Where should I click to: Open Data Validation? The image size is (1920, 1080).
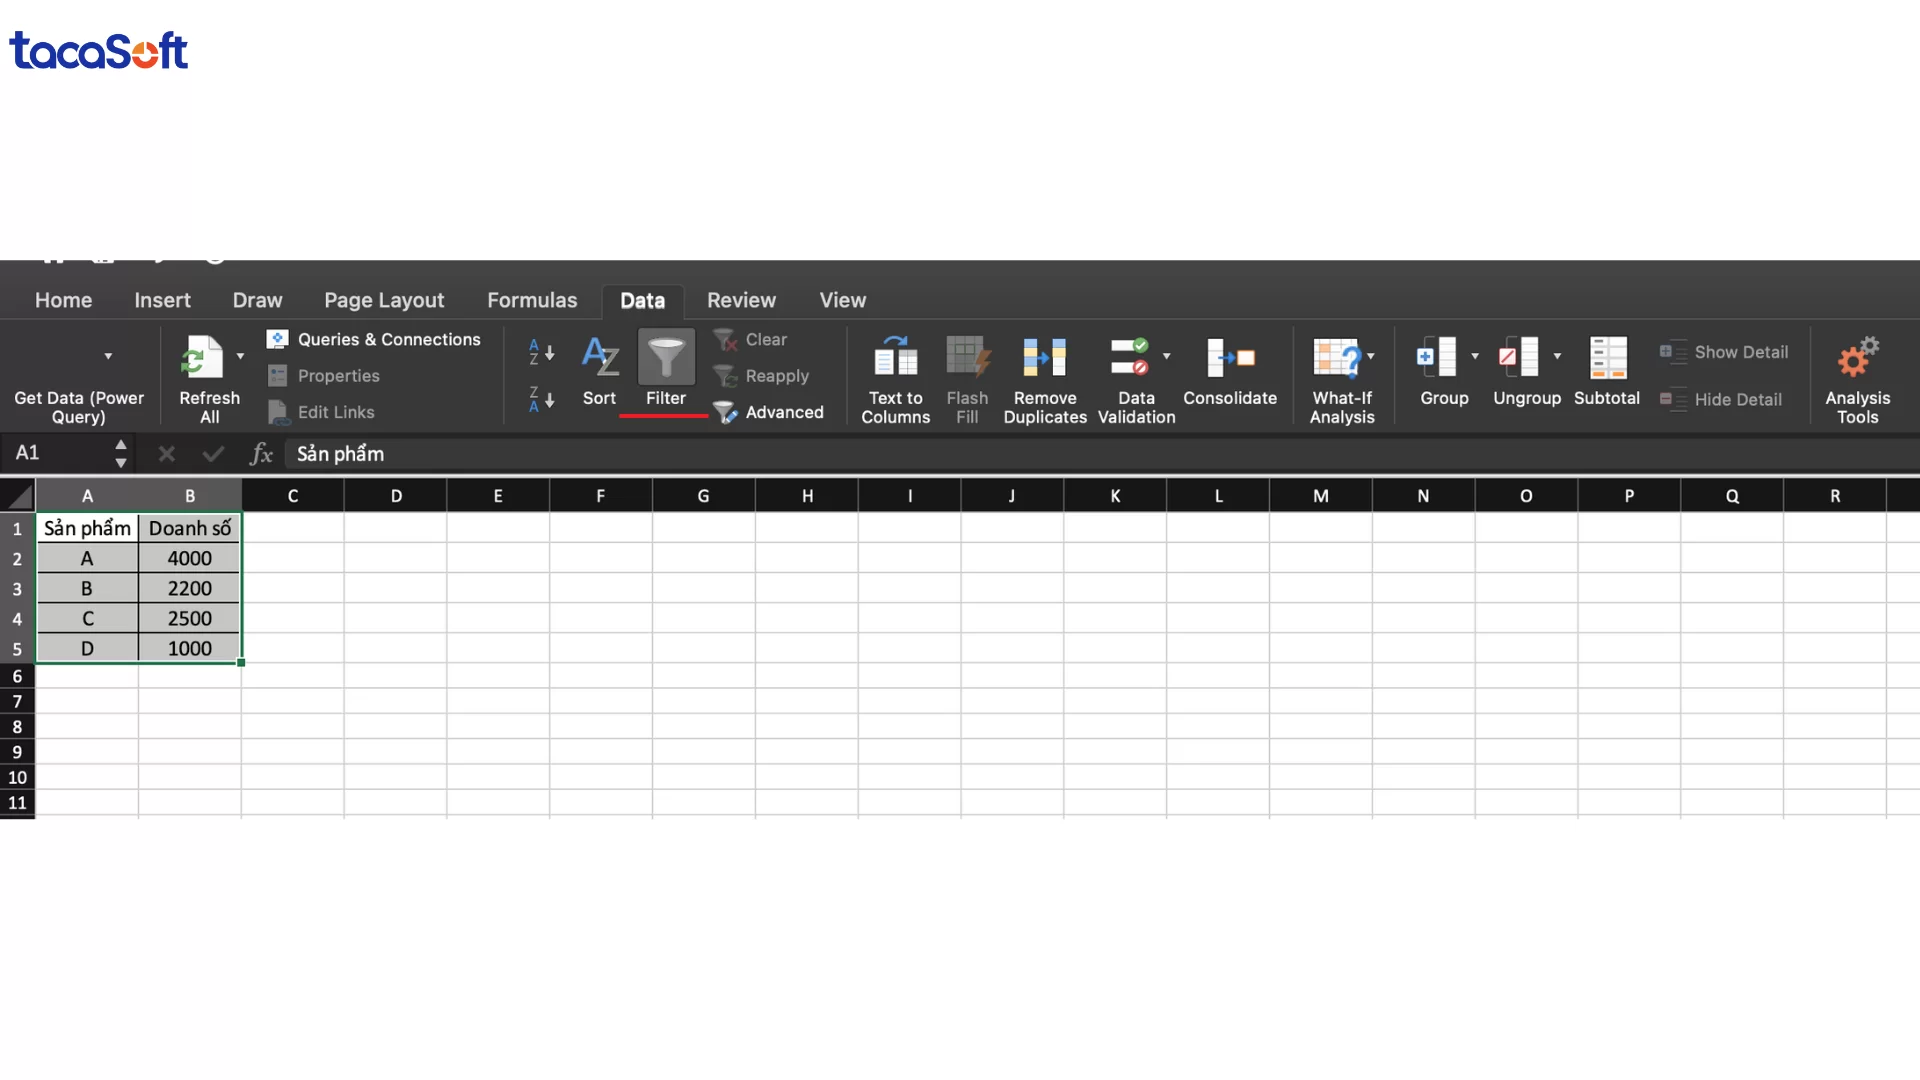click(1131, 378)
